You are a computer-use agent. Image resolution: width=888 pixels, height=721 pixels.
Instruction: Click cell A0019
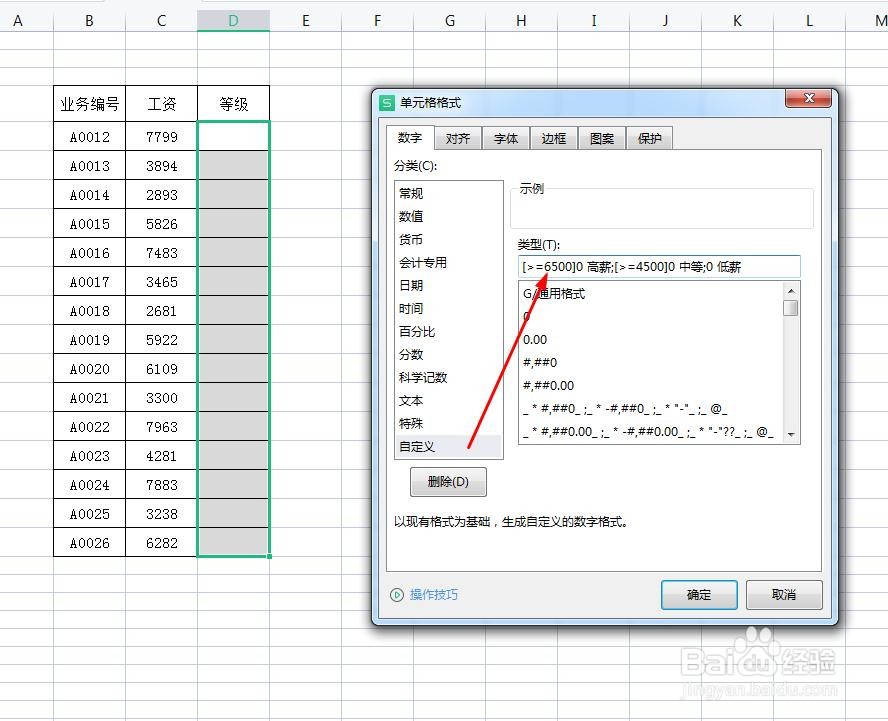89,340
